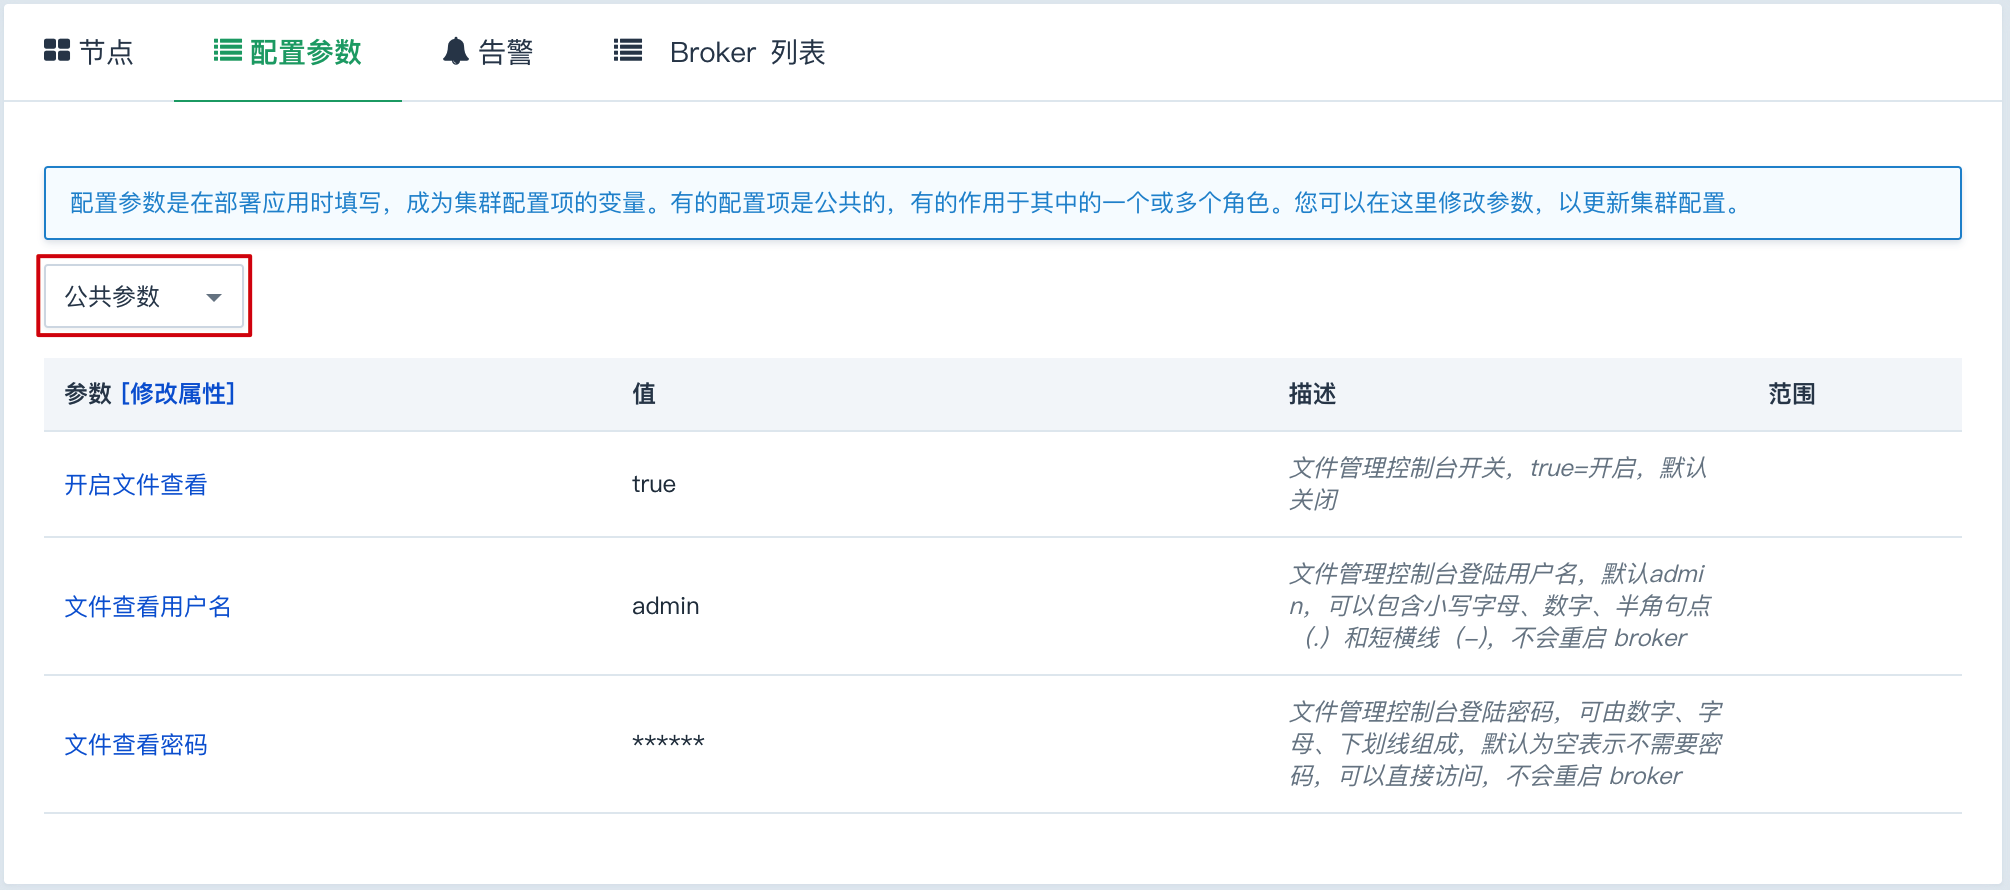The image size is (2010, 890).
Task: Click the 描述 column header
Action: tap(1312, 394)
